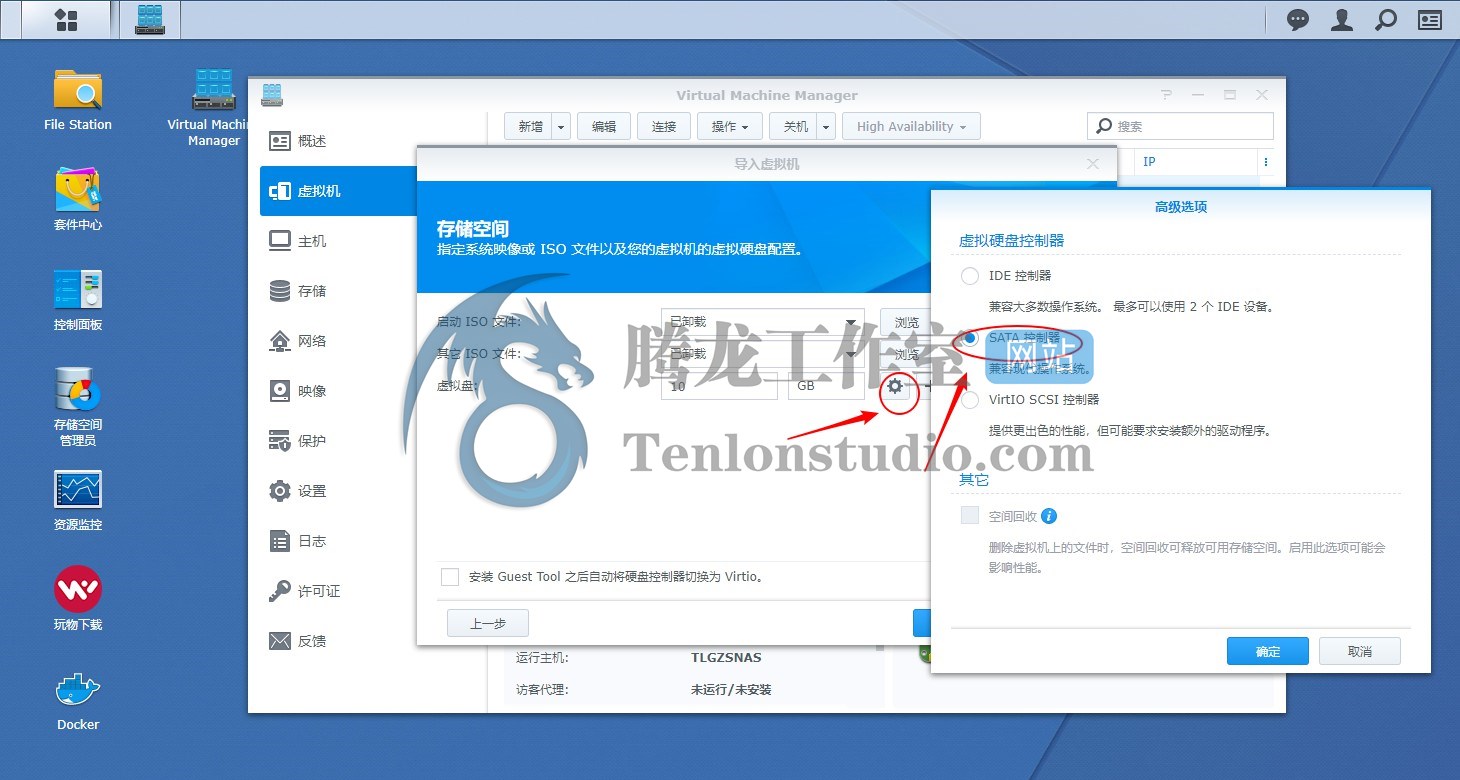
Task: Click the 搜索 search field
Action: (x=1180, y=126)
